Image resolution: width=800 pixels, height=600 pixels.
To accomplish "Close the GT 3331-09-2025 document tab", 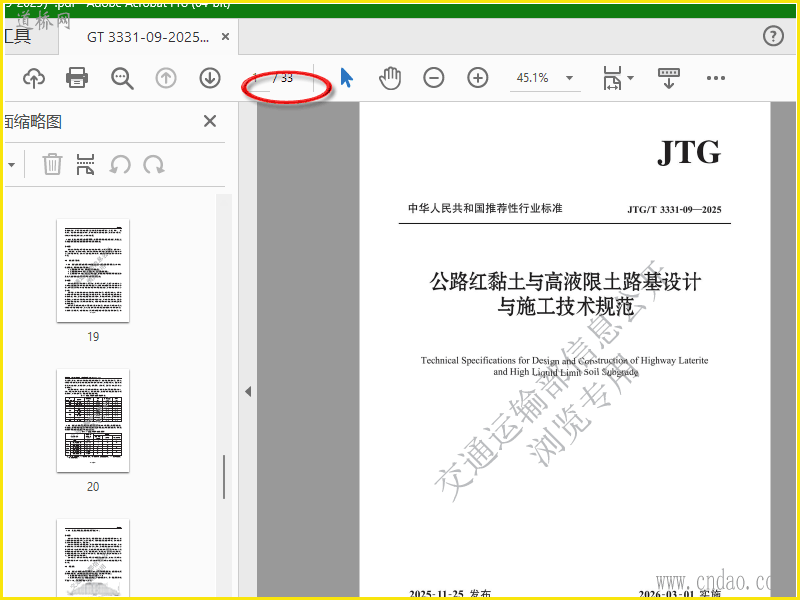I will pyautogui.click(x=226, y=37).
